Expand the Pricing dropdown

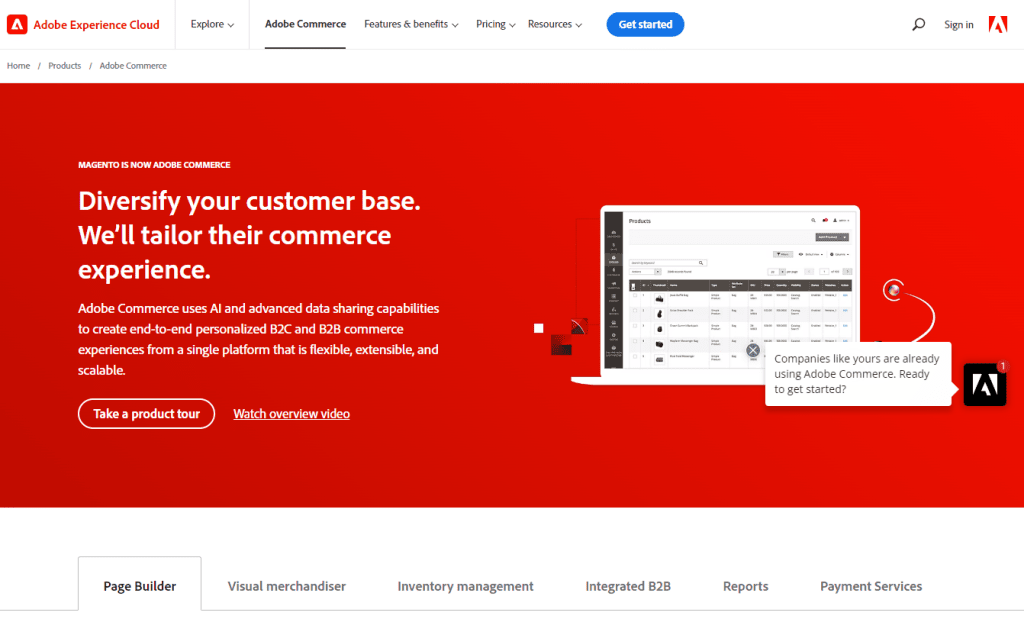tap(496, 24)
